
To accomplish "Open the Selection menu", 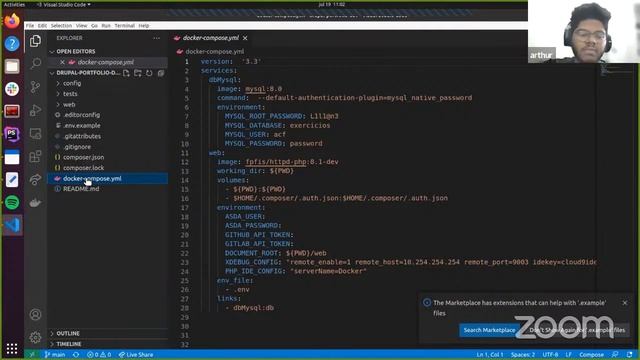I will pyautogui.click(x=61, y=26).
